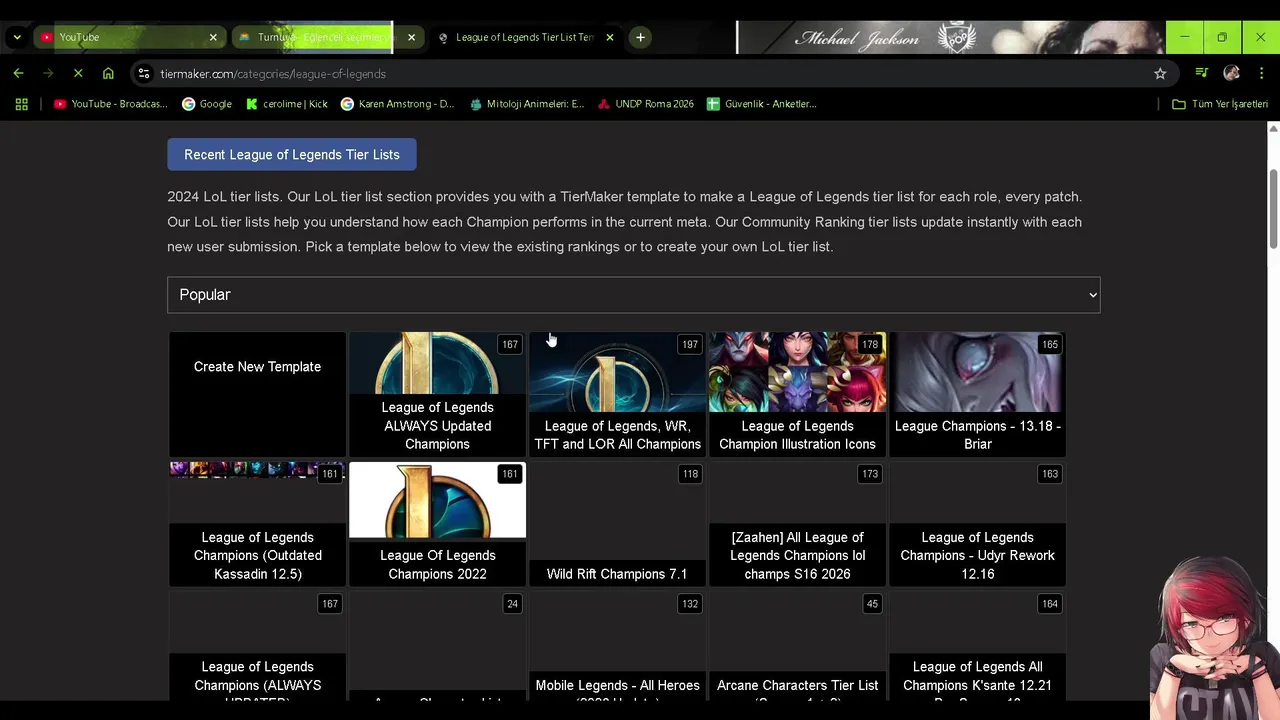Click the 164 count badge

[1049, 604]
